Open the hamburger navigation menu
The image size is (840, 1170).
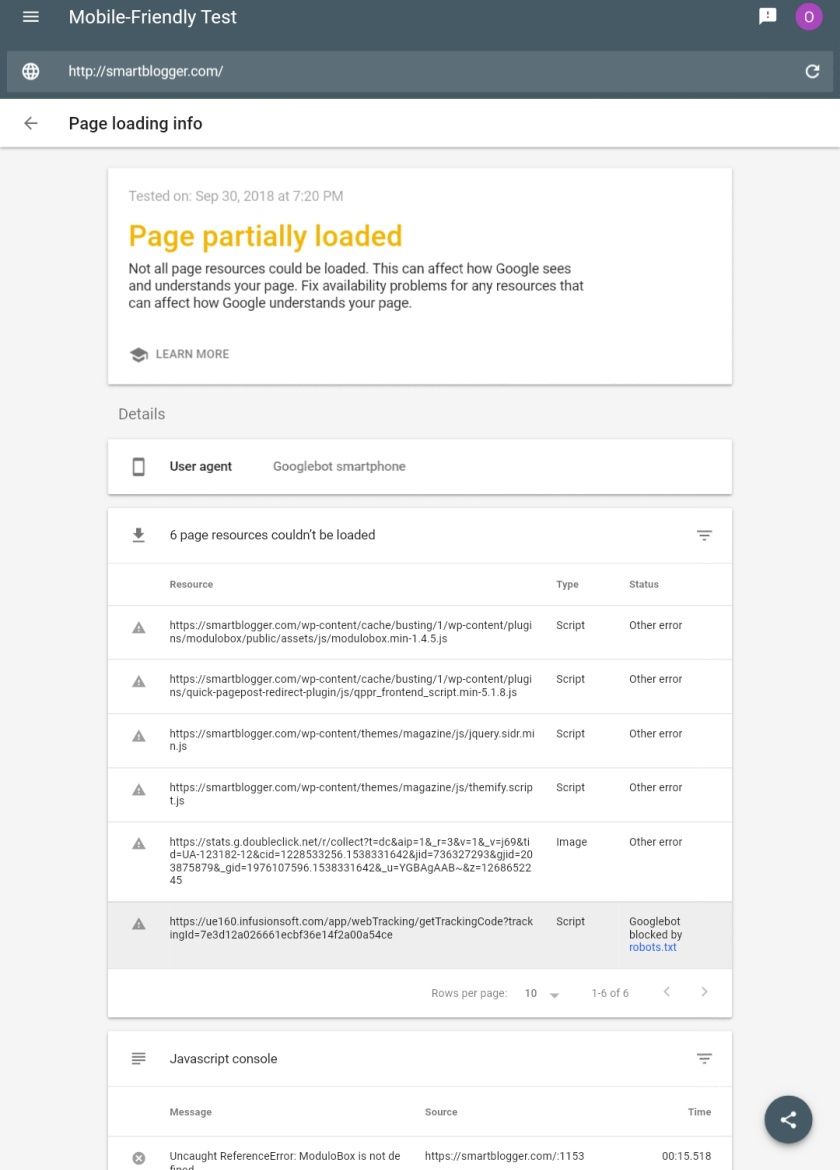click(31, 16)
